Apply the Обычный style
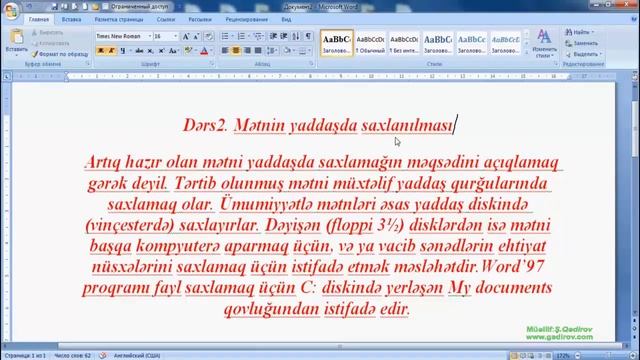 (370, 43)
